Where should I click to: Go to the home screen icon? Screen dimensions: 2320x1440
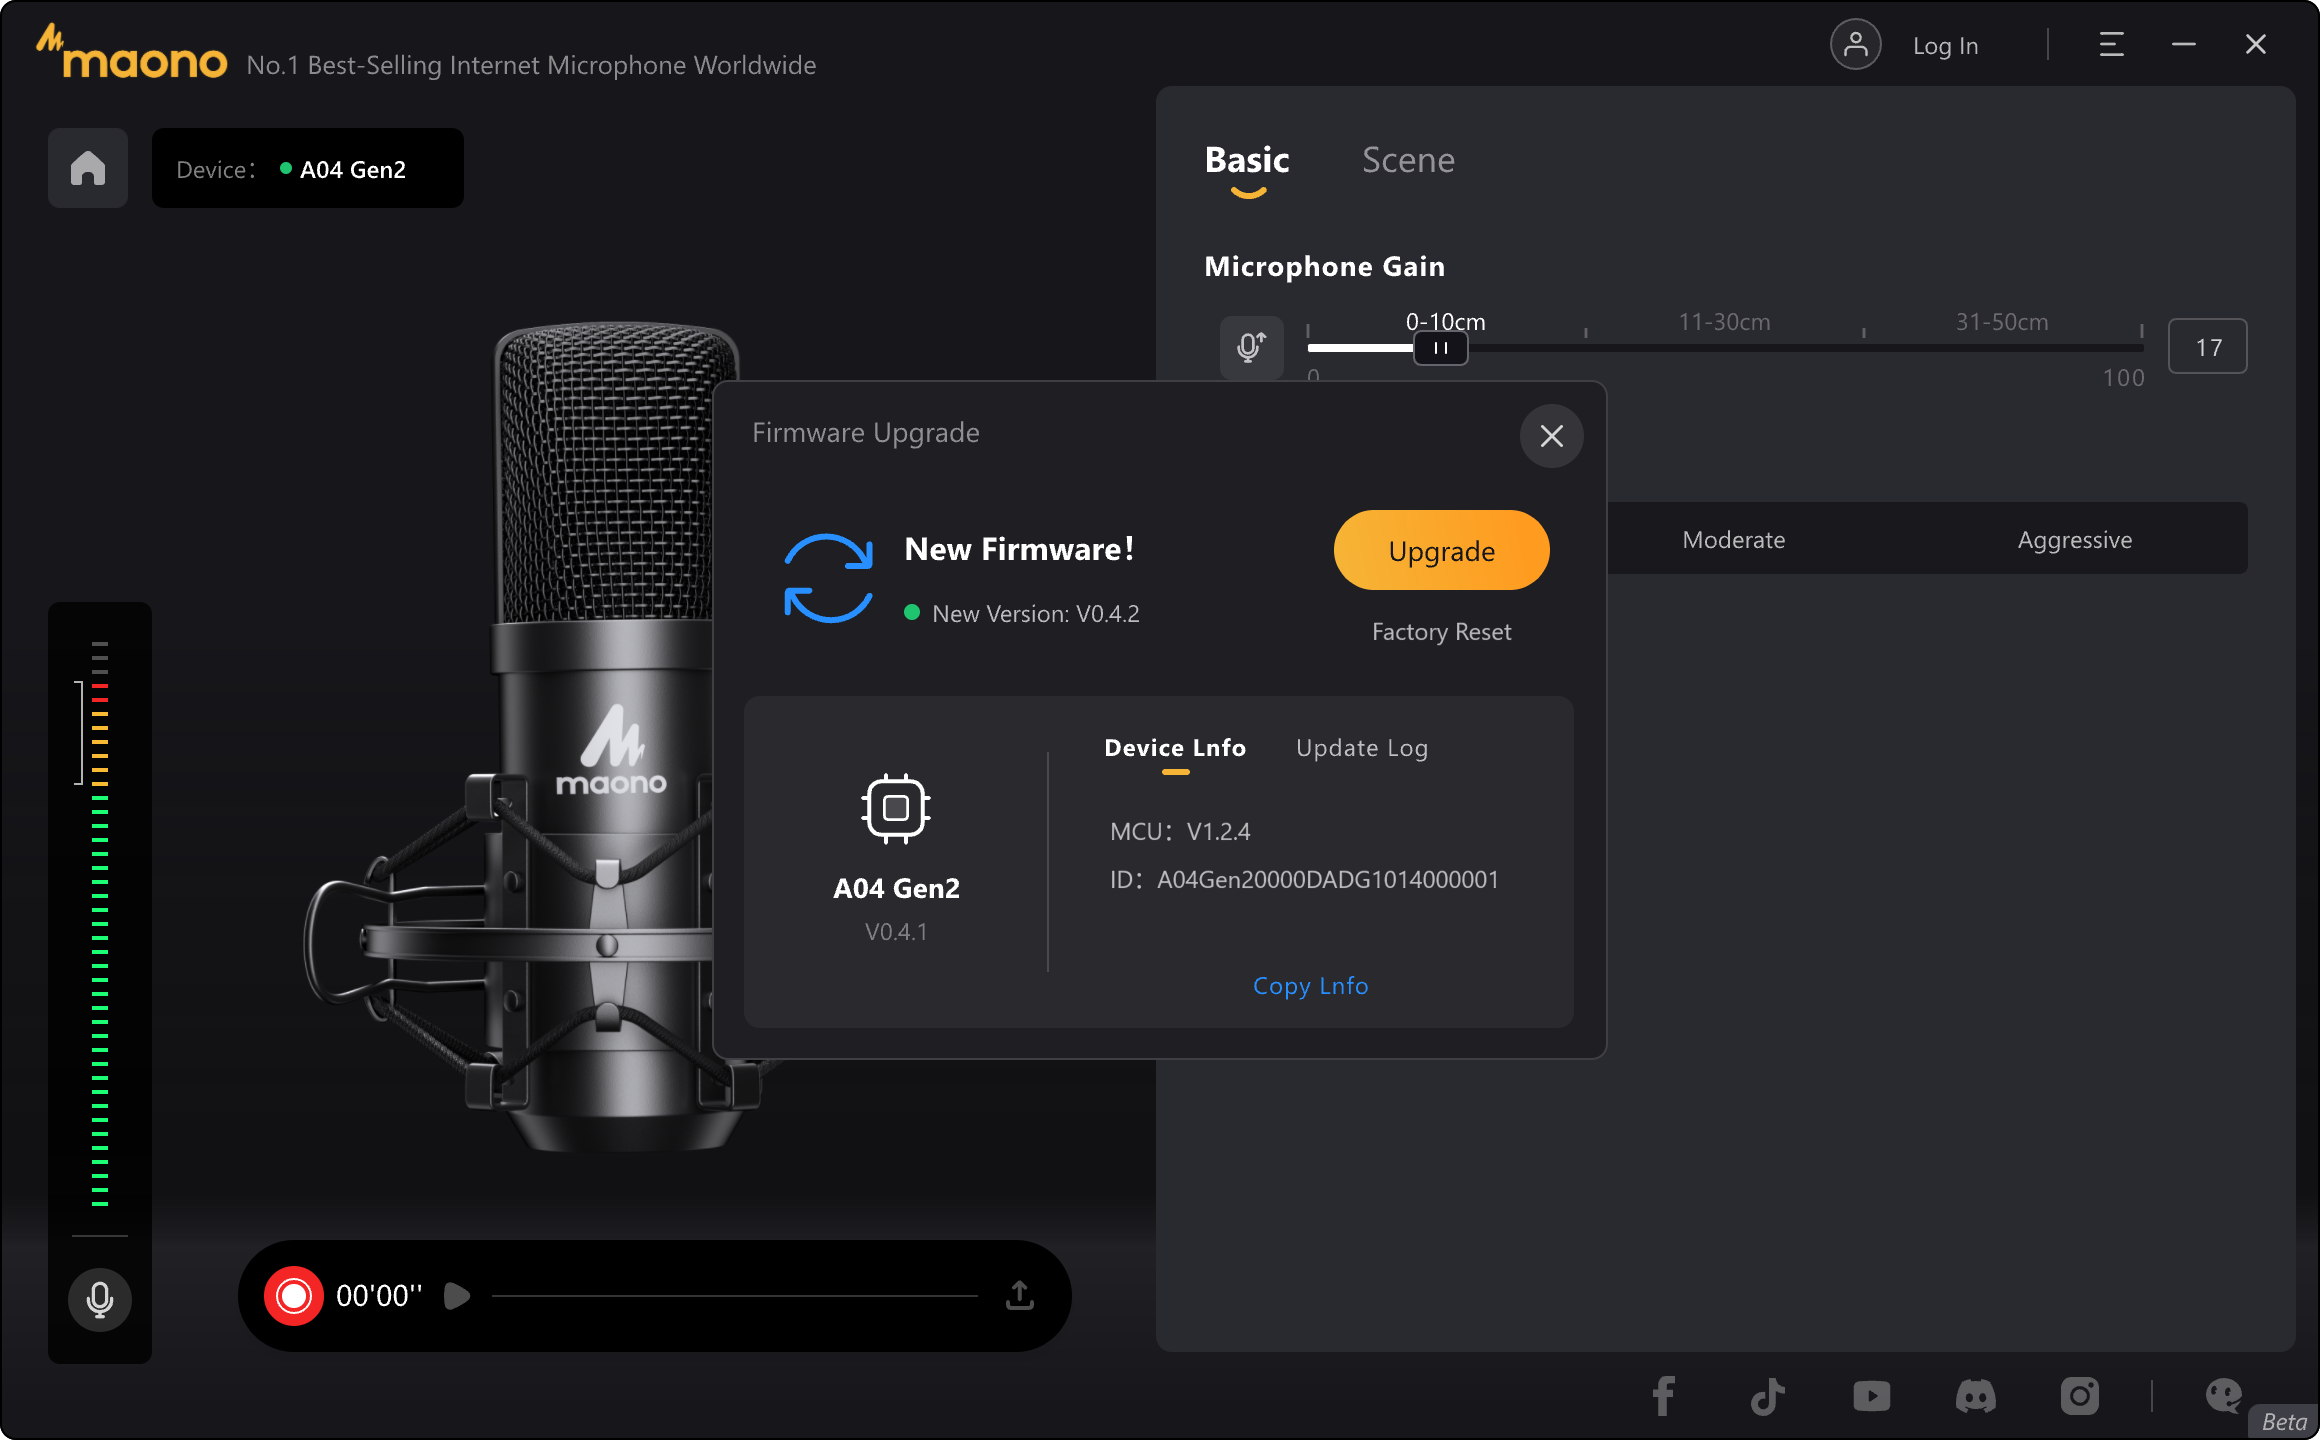[88, 168]
